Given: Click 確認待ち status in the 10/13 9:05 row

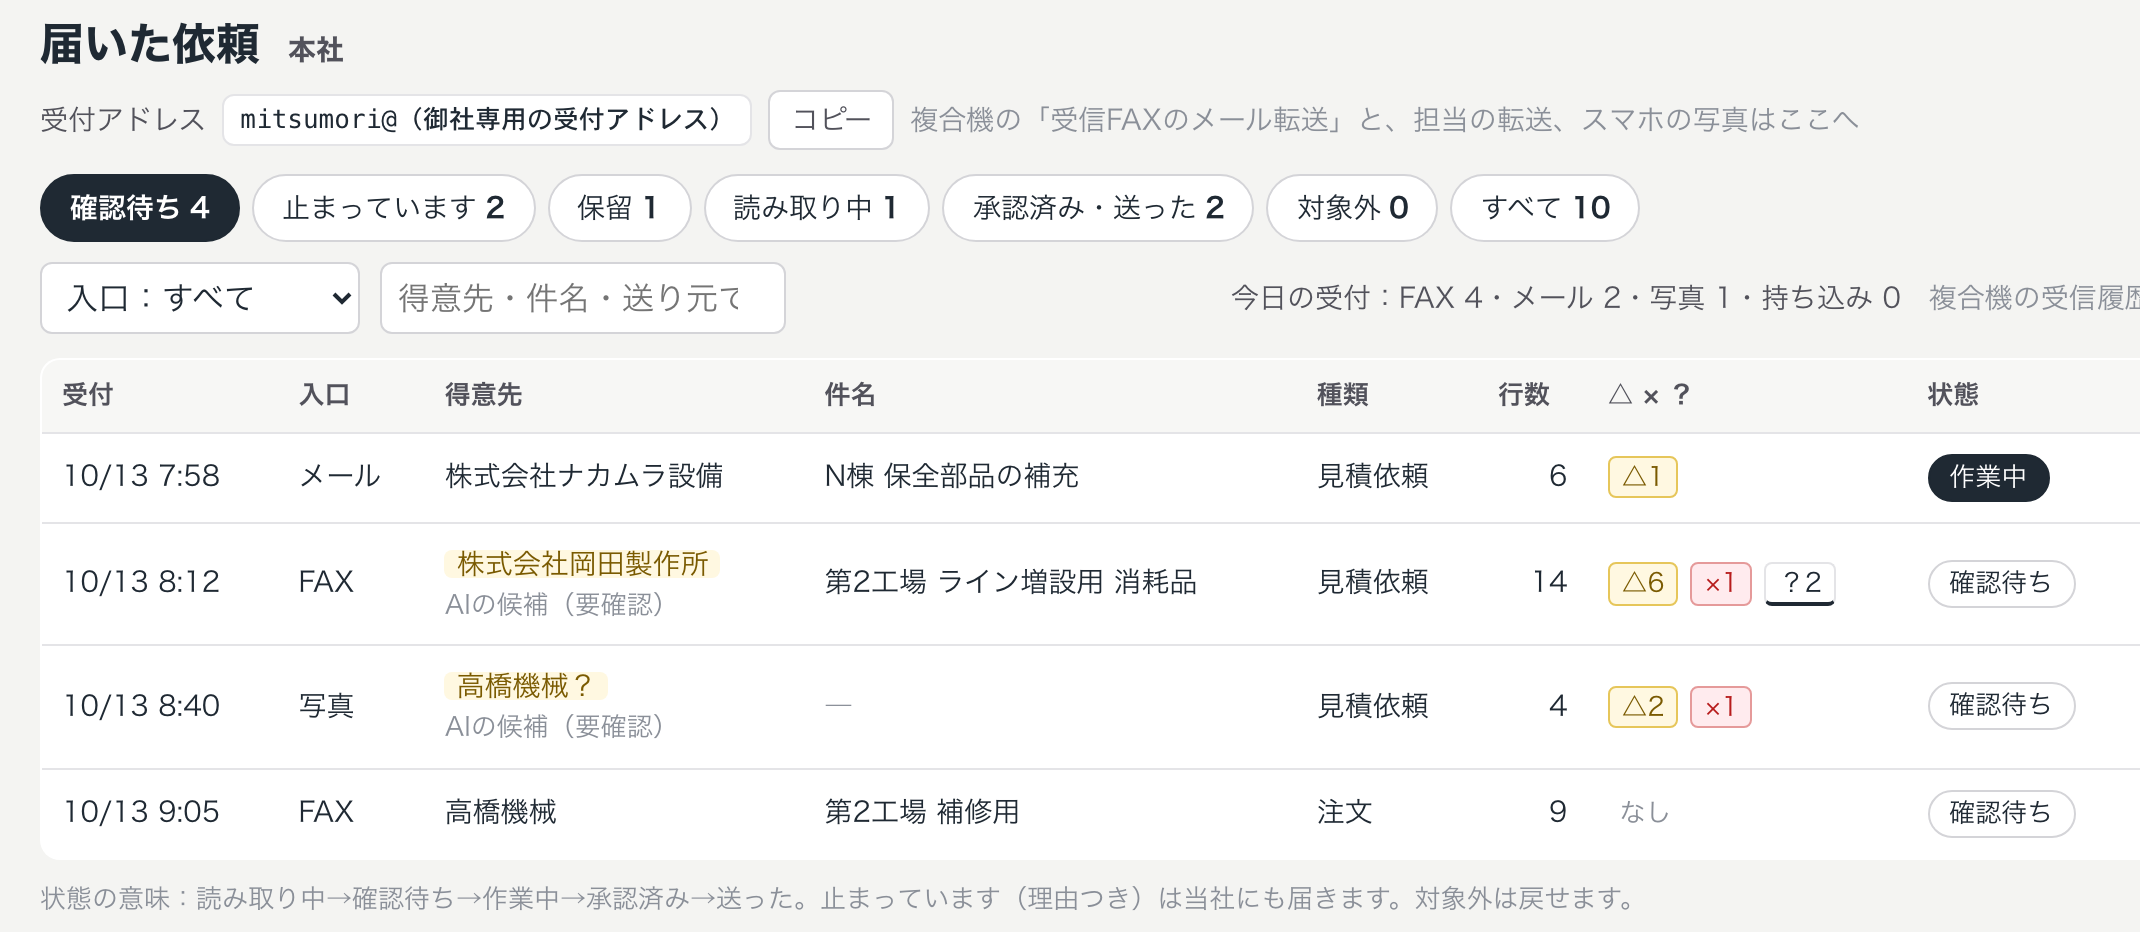Looking at the screenshot, I should tap(2002, 813).
